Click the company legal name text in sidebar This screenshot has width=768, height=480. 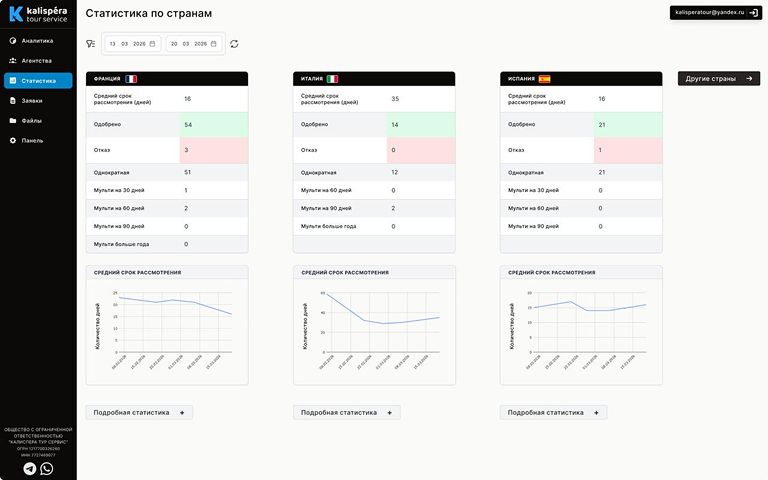(x=38, y=436)
